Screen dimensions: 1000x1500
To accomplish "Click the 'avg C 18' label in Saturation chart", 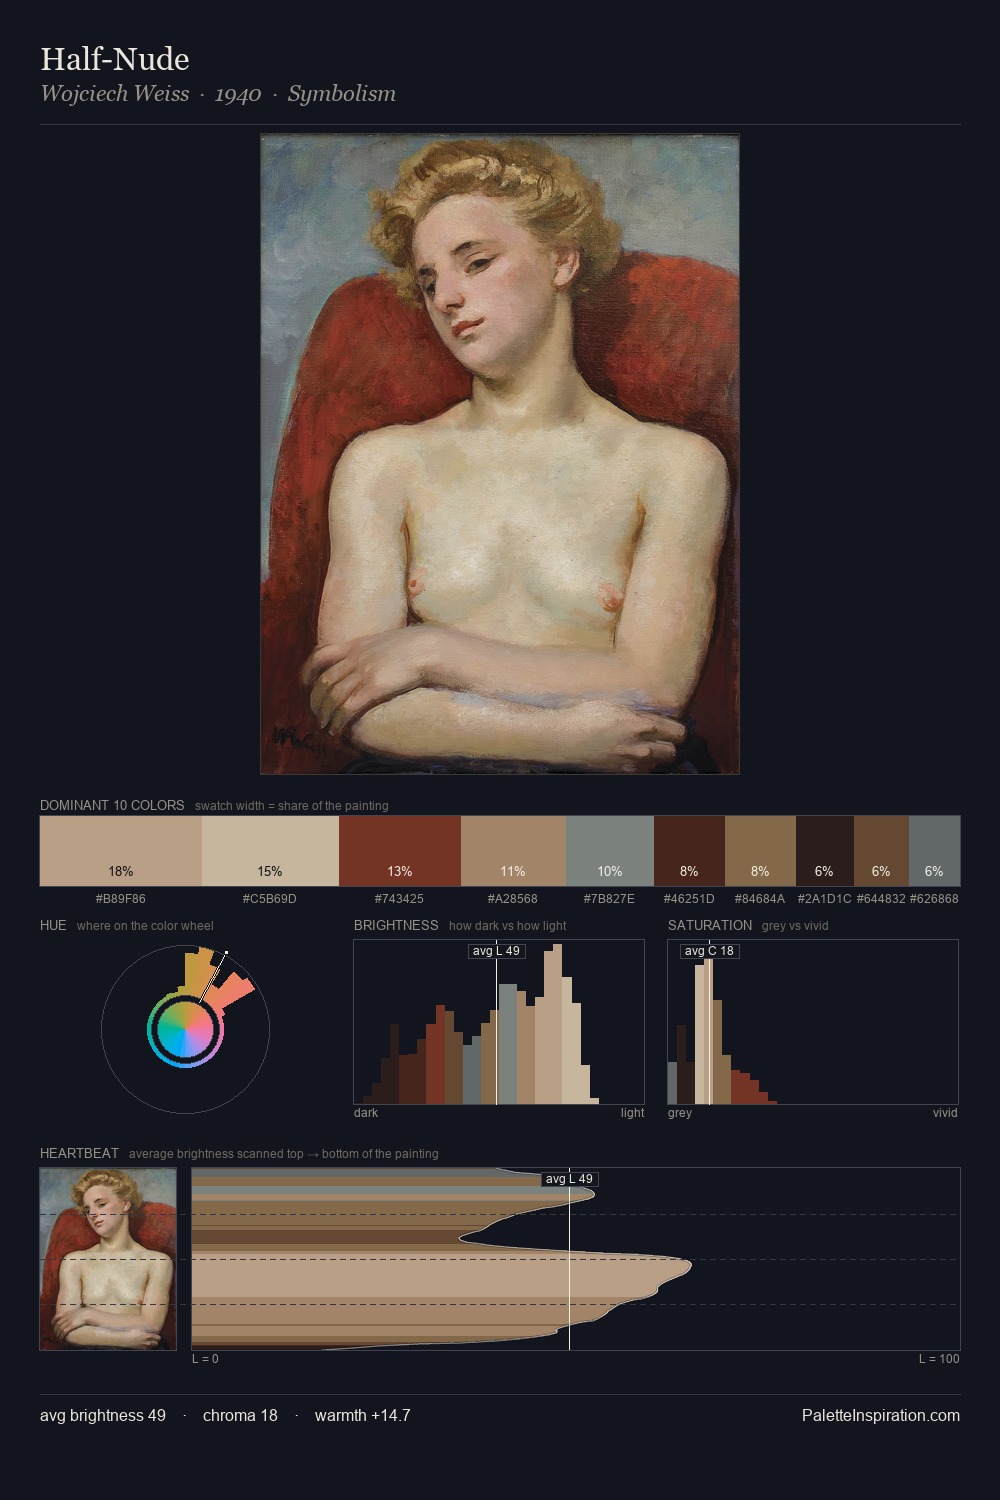I will [x=709, y=951].
